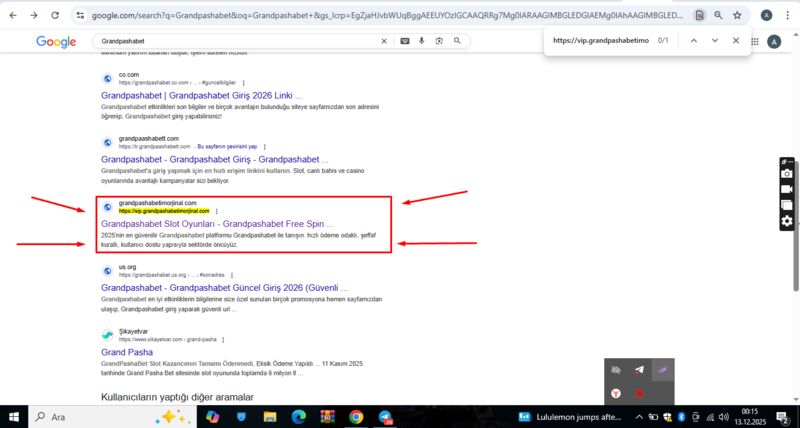Open File Explorer from the taskbar
The width and height of the screenshot is (800, 428).
(270, 417)
